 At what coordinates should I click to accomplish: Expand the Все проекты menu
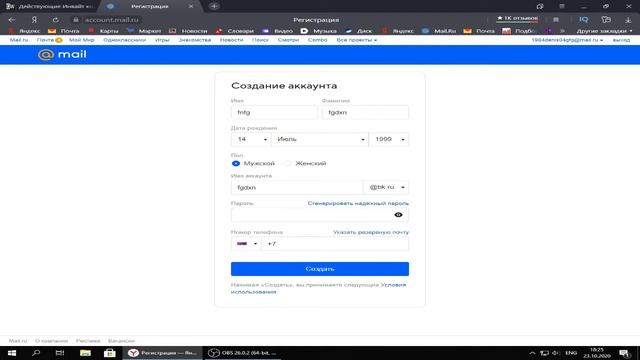click(357, 40)
